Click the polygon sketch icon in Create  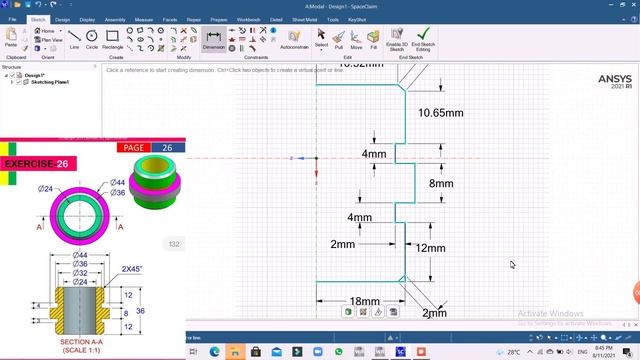click(x=161, y=31)
